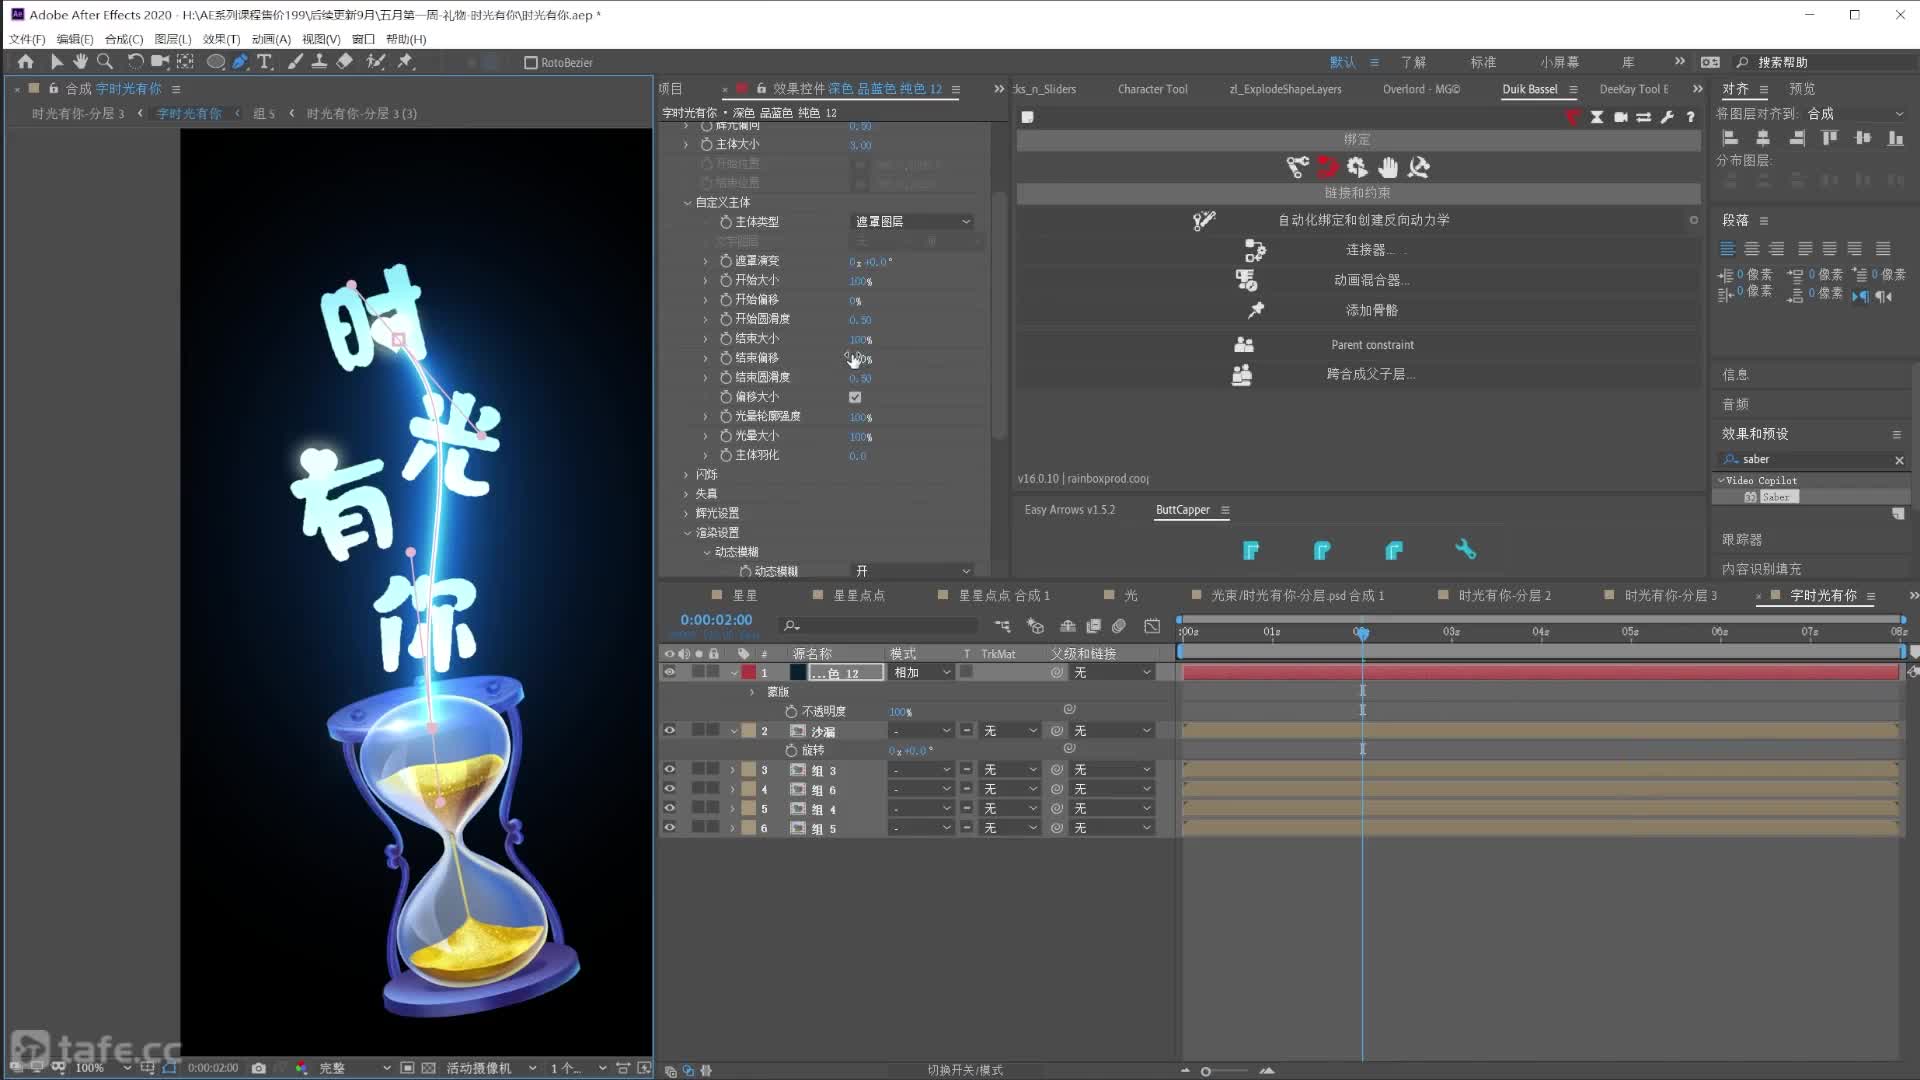Screen dimensions: 1920x1080
Task: Click current time indicator playhead
Action: [1362, 633]
